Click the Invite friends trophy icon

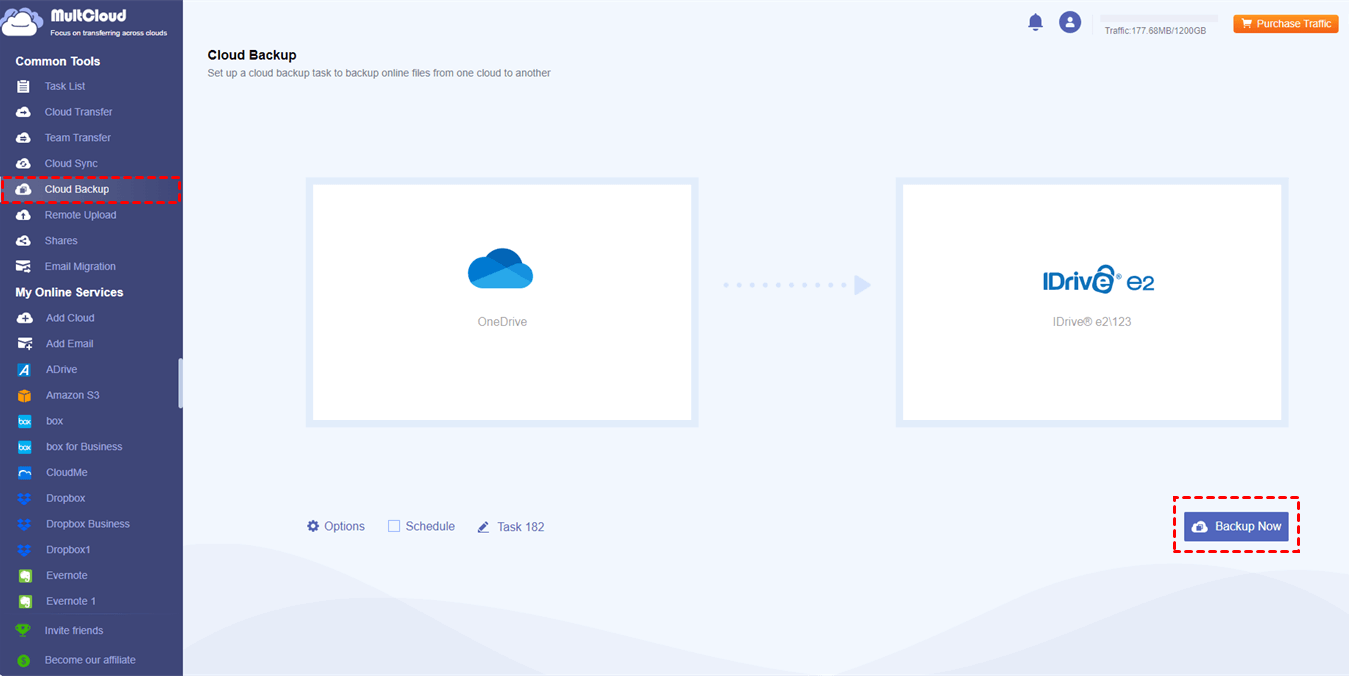(x=23, y=631)
